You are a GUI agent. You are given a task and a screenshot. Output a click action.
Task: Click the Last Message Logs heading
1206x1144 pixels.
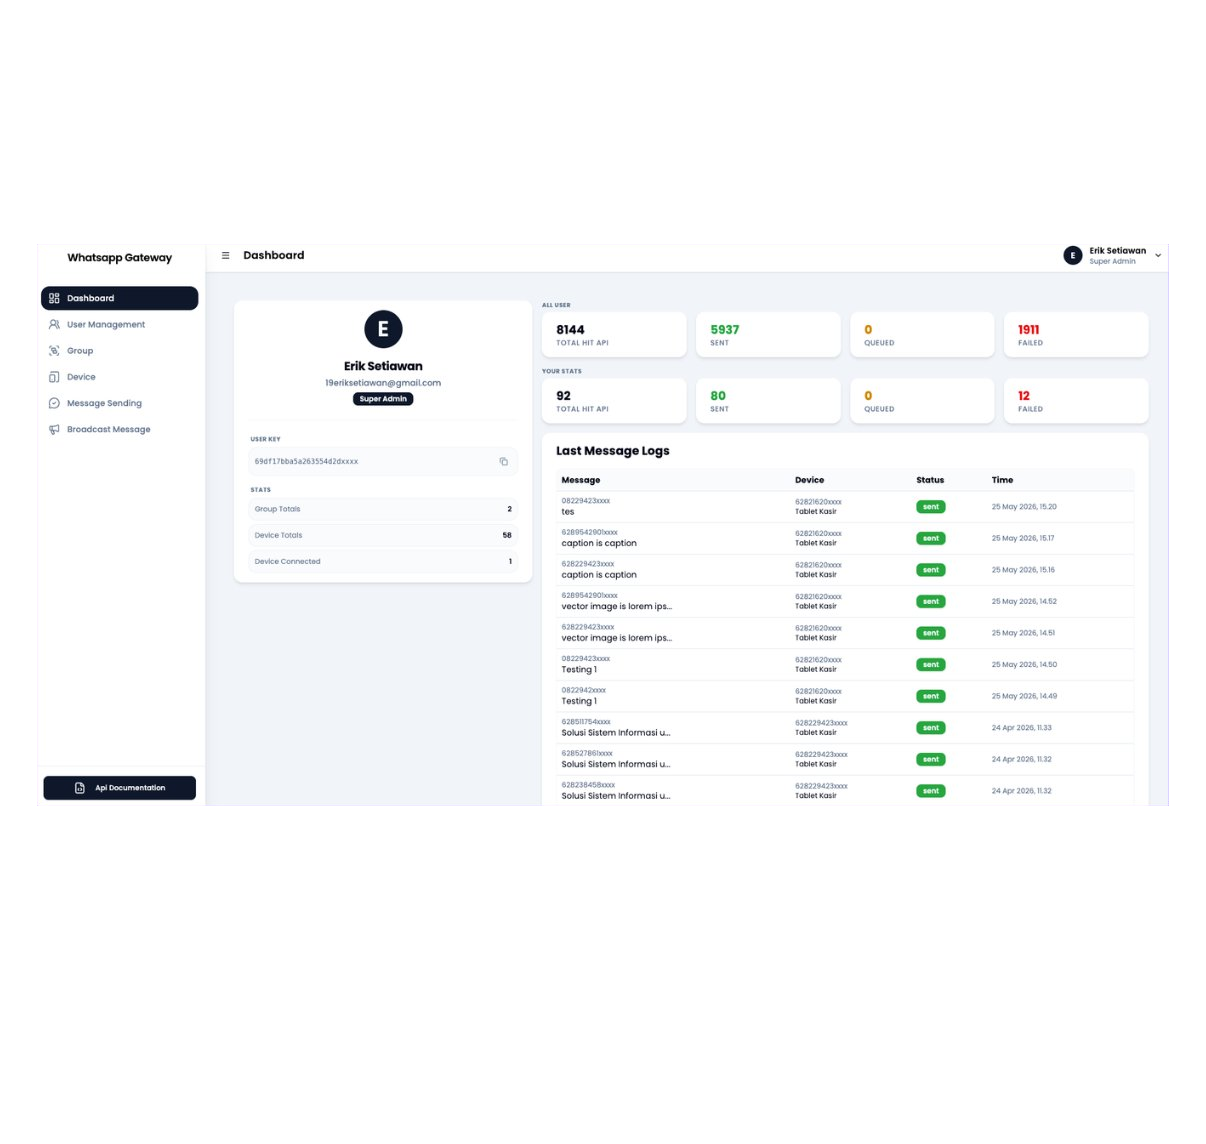click(x=613, y=451)
